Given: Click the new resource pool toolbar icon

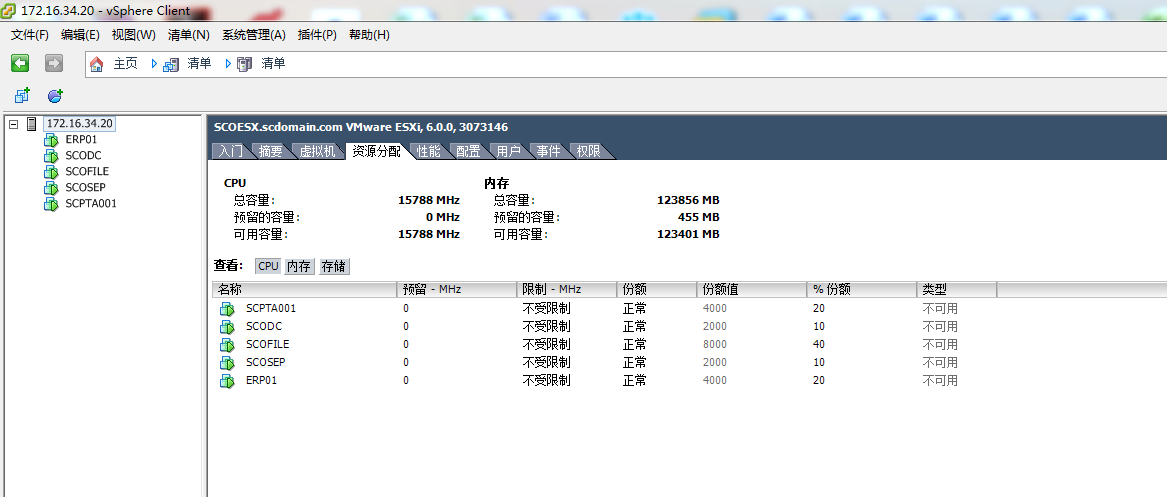Looking at the screenshot, I should (55, 96).
